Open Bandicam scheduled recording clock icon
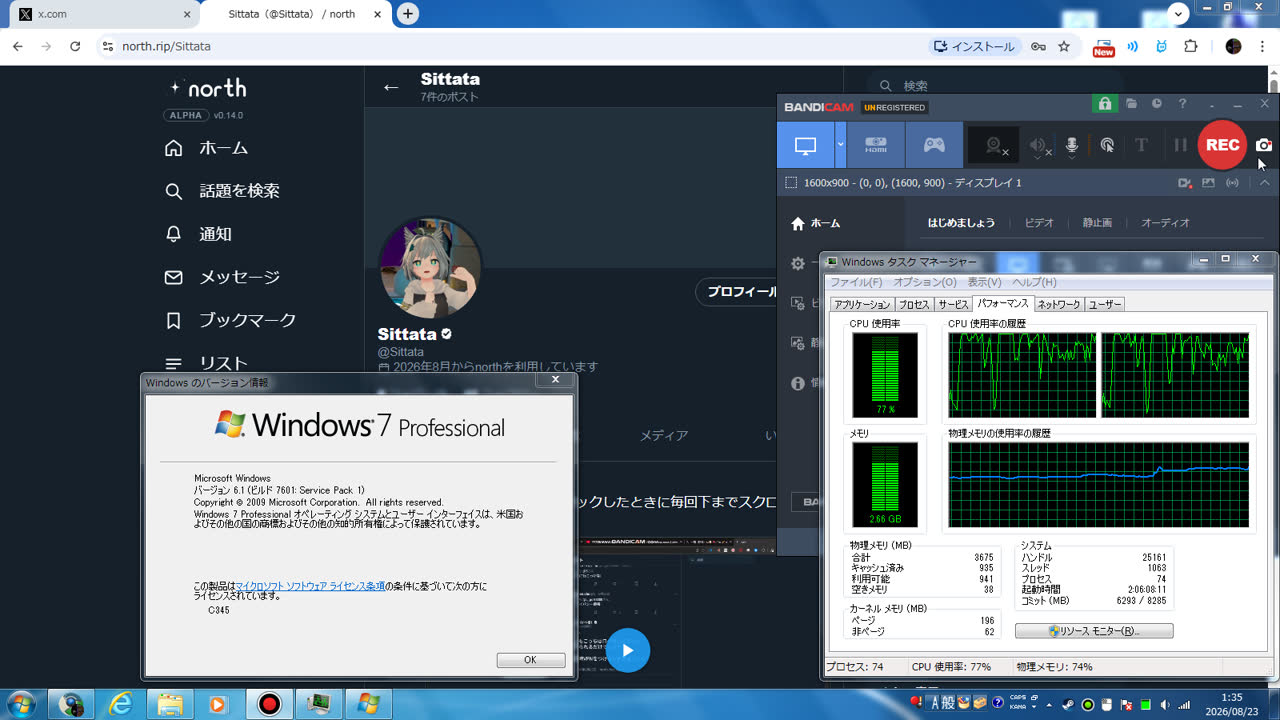Screen dimensions: 1280x720 point(1157,104)
